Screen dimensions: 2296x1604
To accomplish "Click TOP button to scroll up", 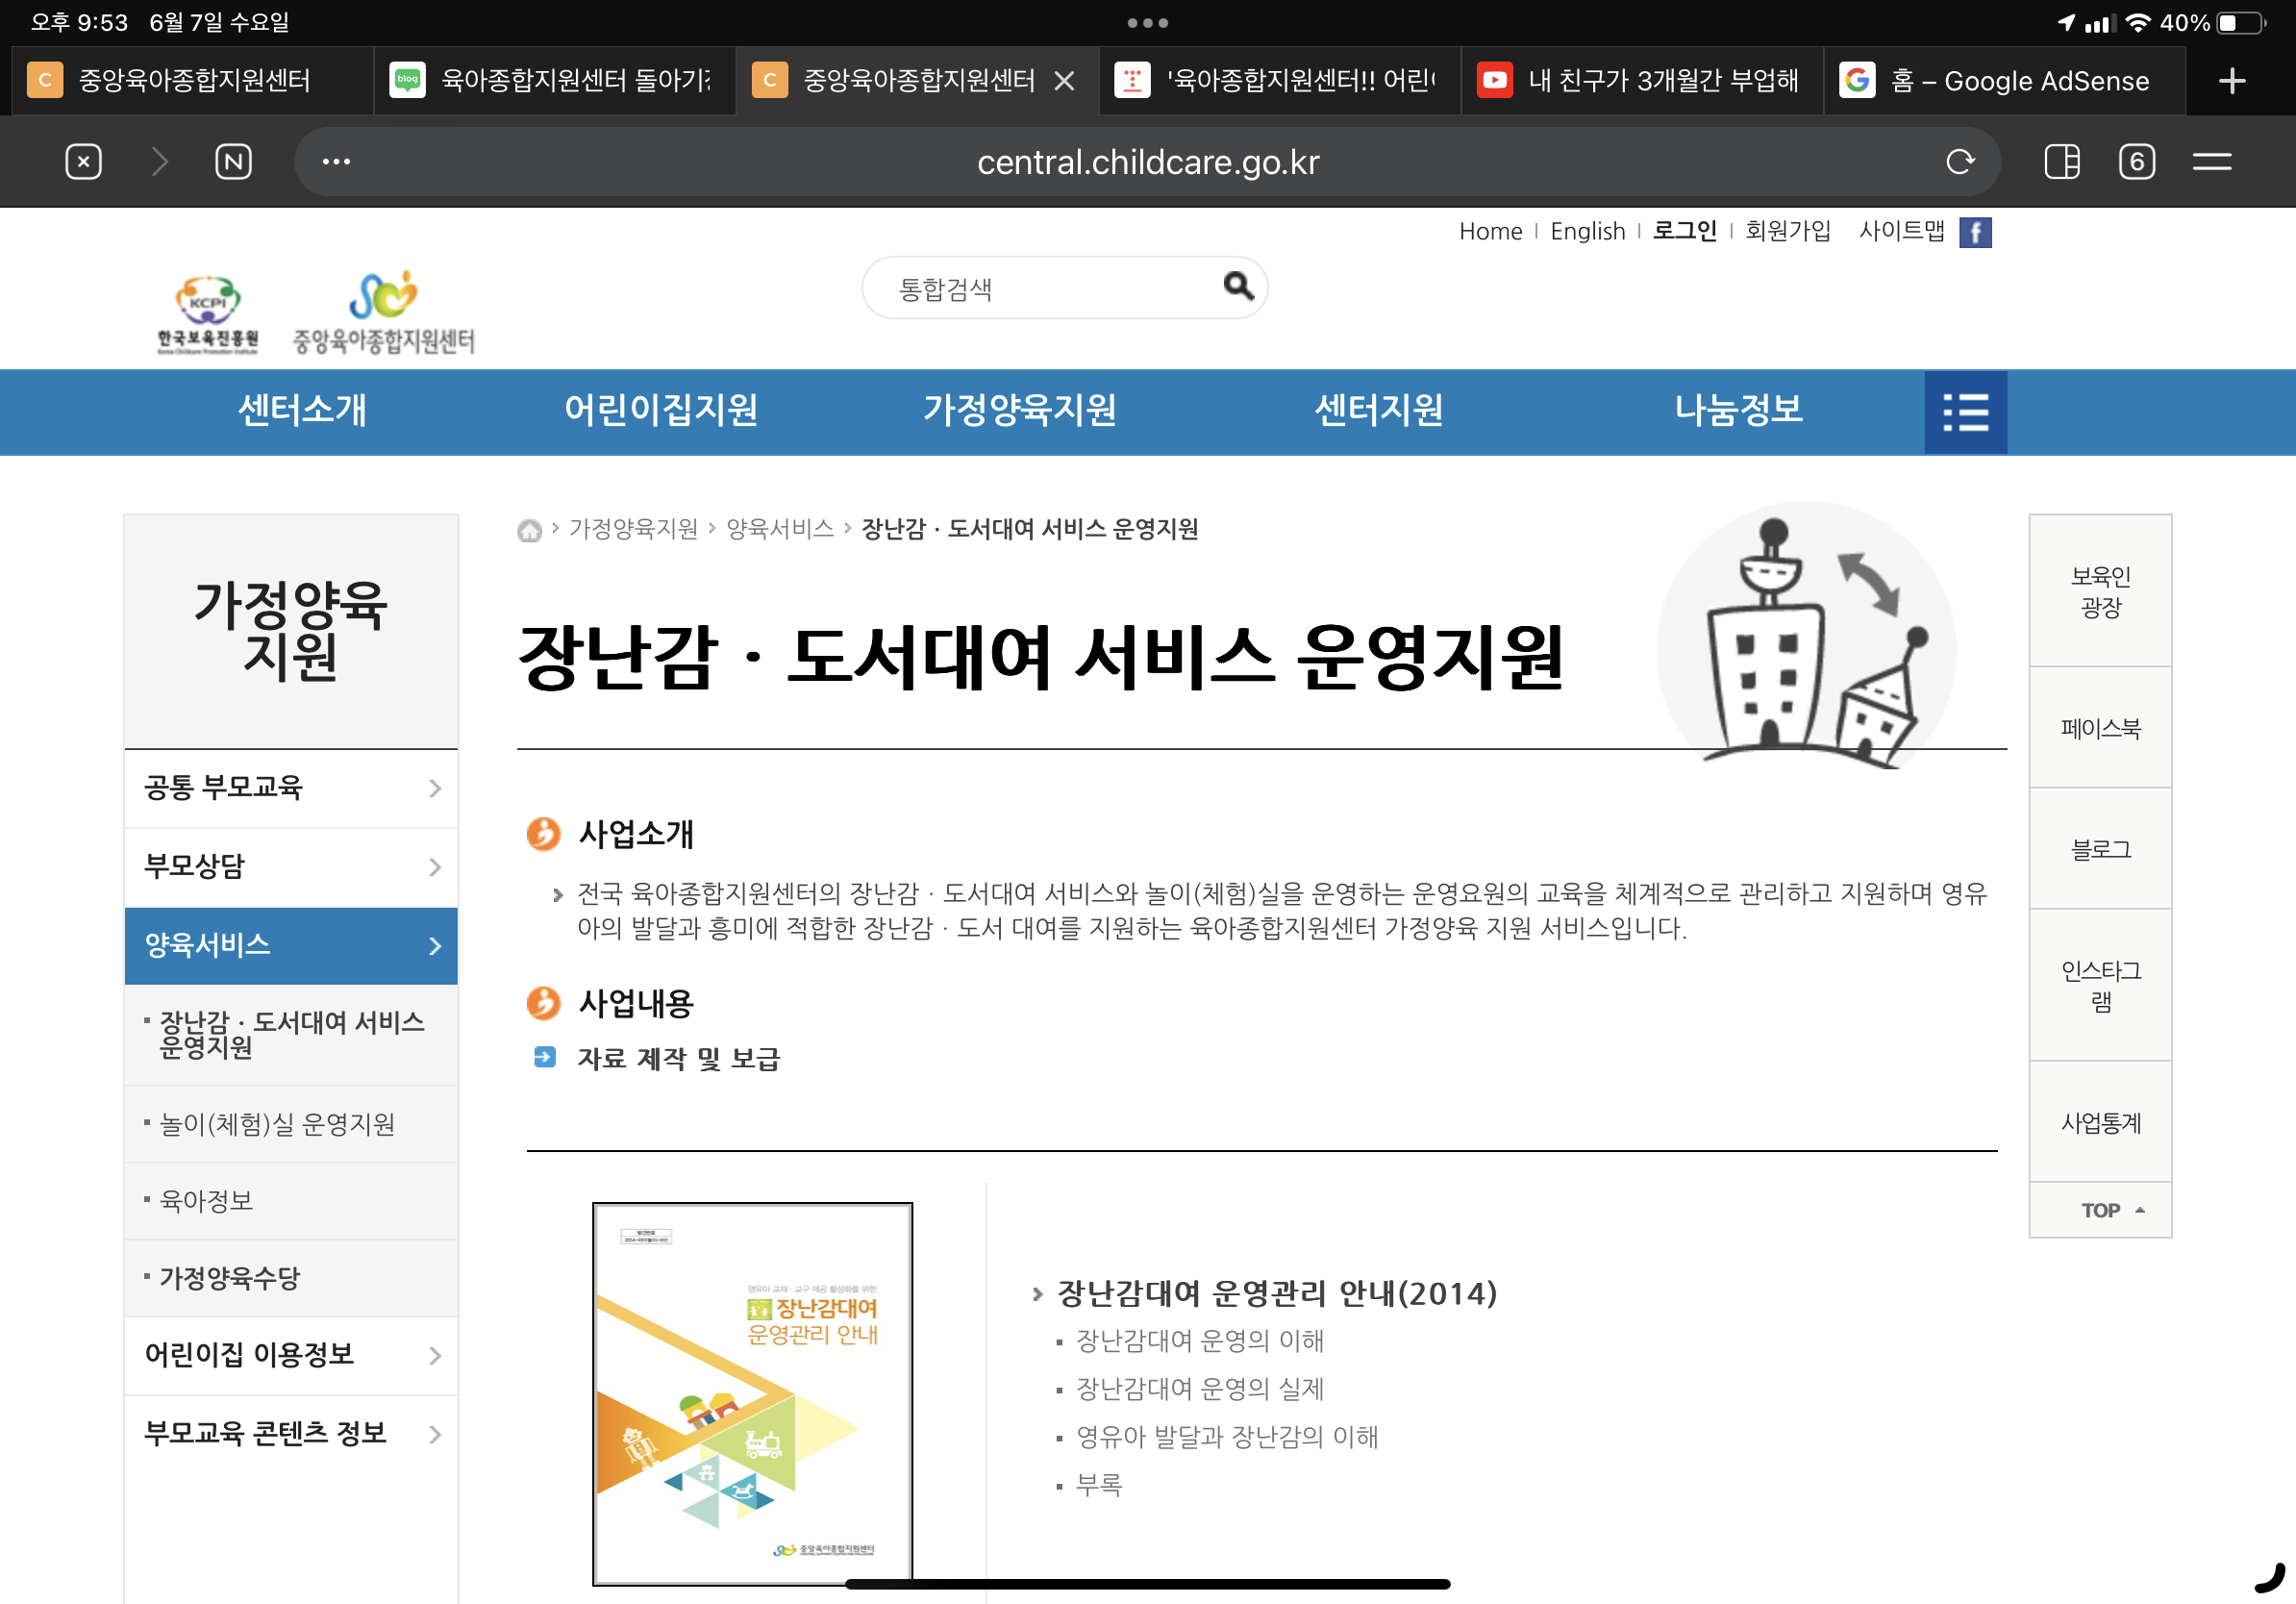I will pyautogui.click(x=2099, y=1210).
